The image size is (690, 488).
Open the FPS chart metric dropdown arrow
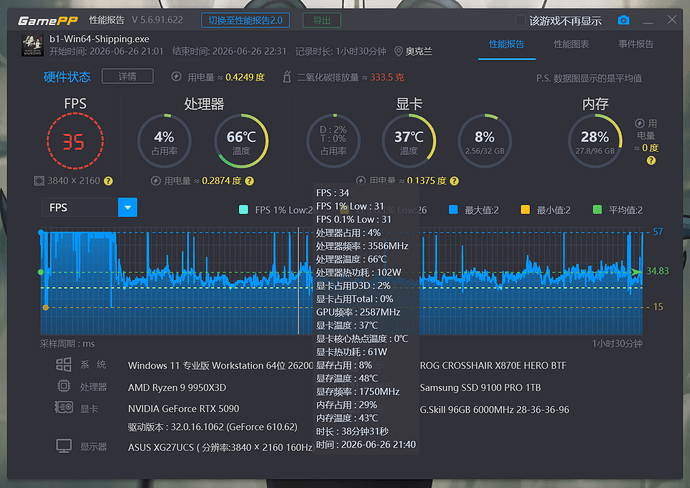click(128, 207)
